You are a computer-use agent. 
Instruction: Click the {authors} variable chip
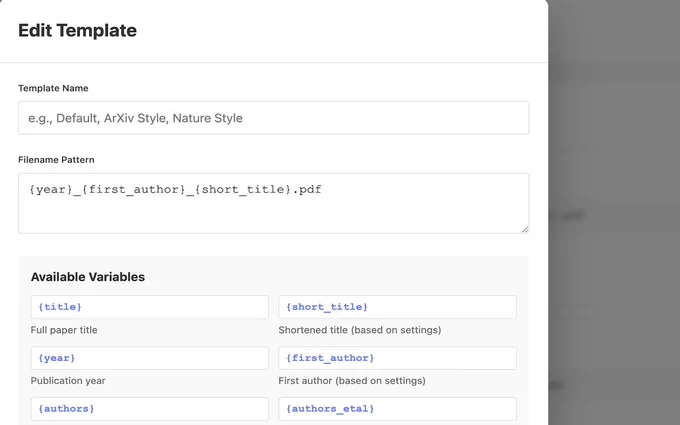click(x=149, y=409)
